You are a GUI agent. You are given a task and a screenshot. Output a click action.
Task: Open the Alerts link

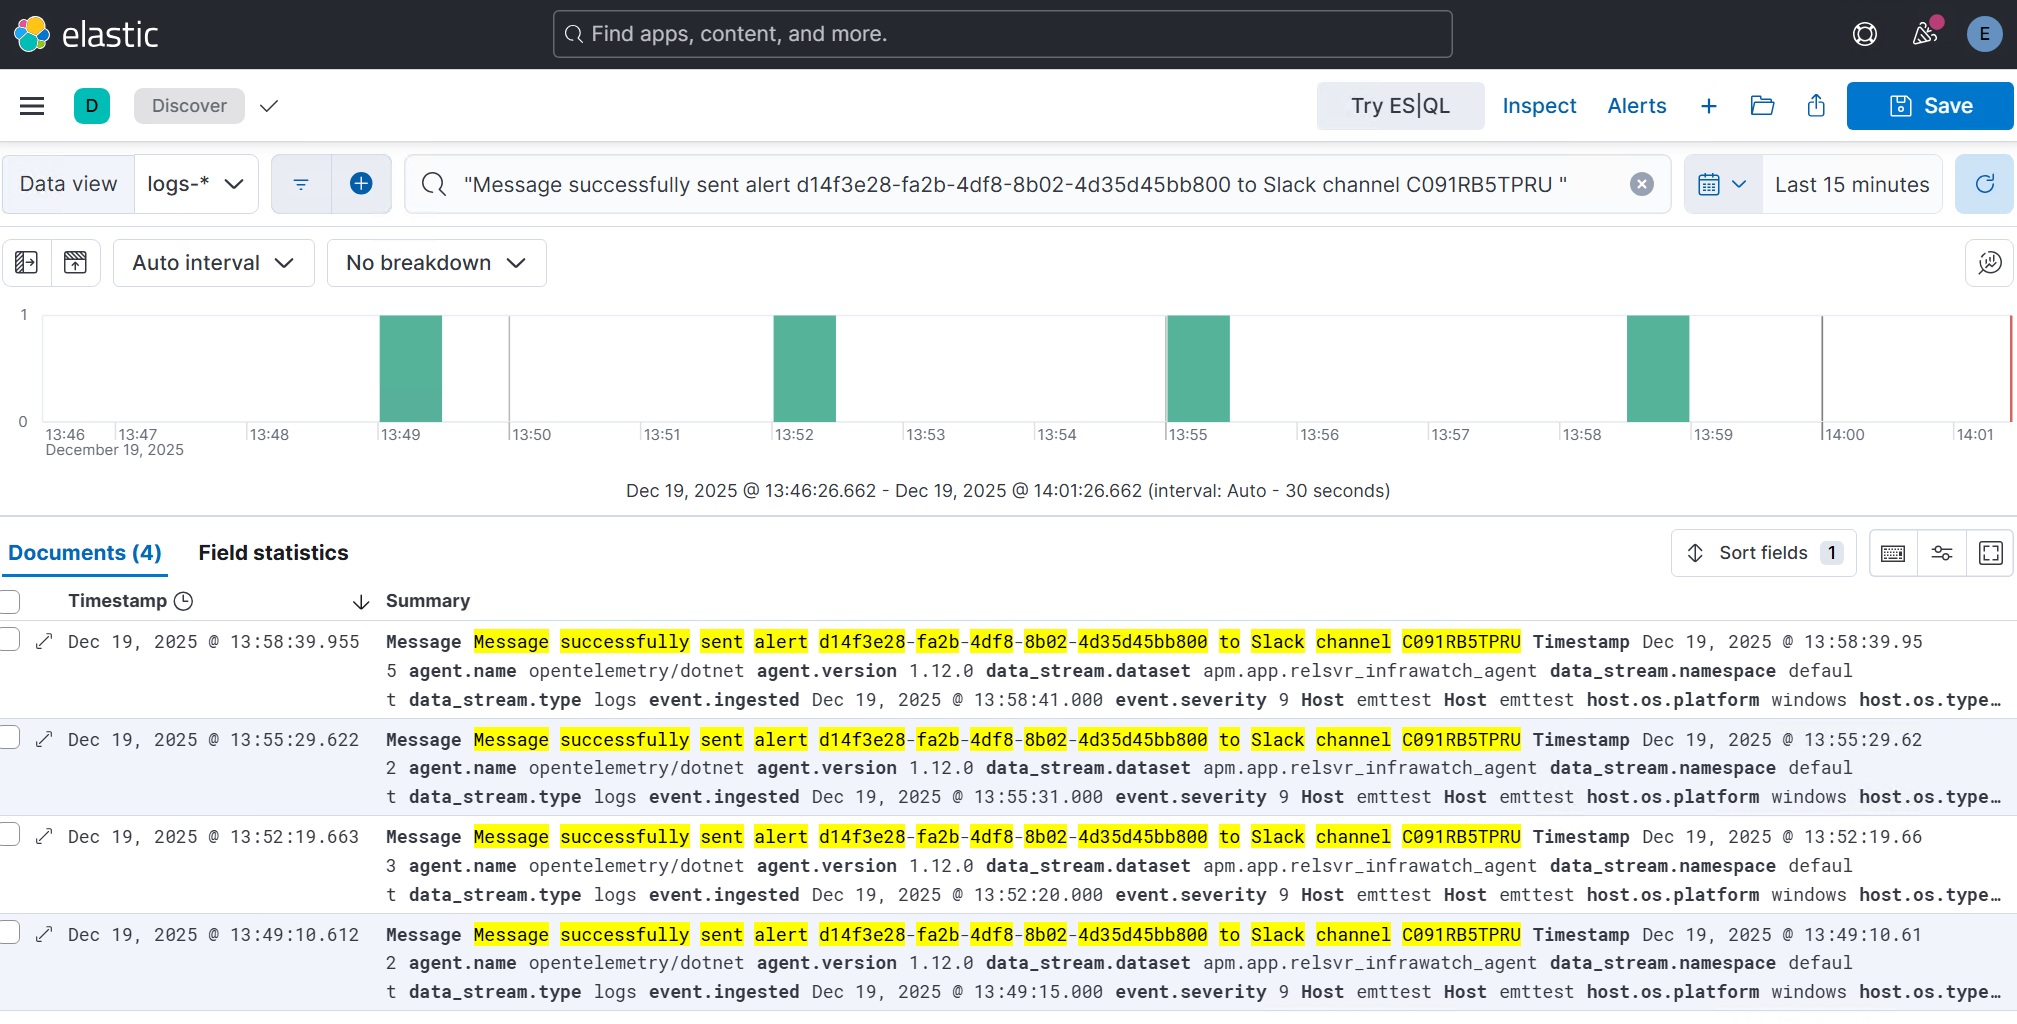tap(1636, 106)
